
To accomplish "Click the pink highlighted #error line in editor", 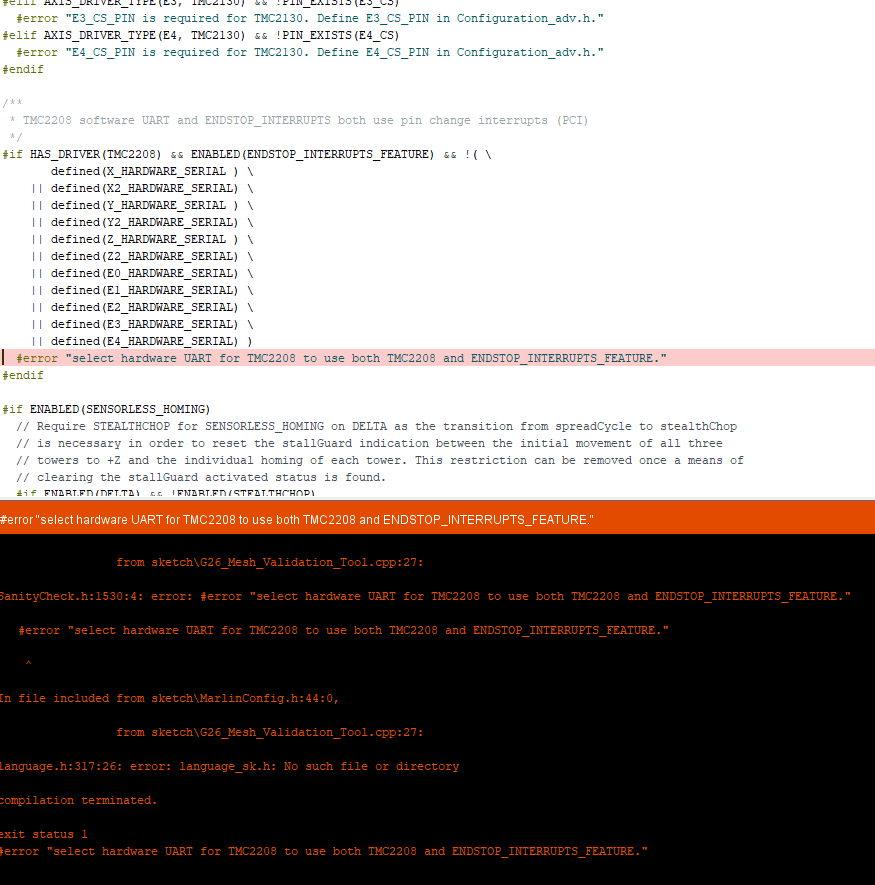I will [x=340, y=358].
